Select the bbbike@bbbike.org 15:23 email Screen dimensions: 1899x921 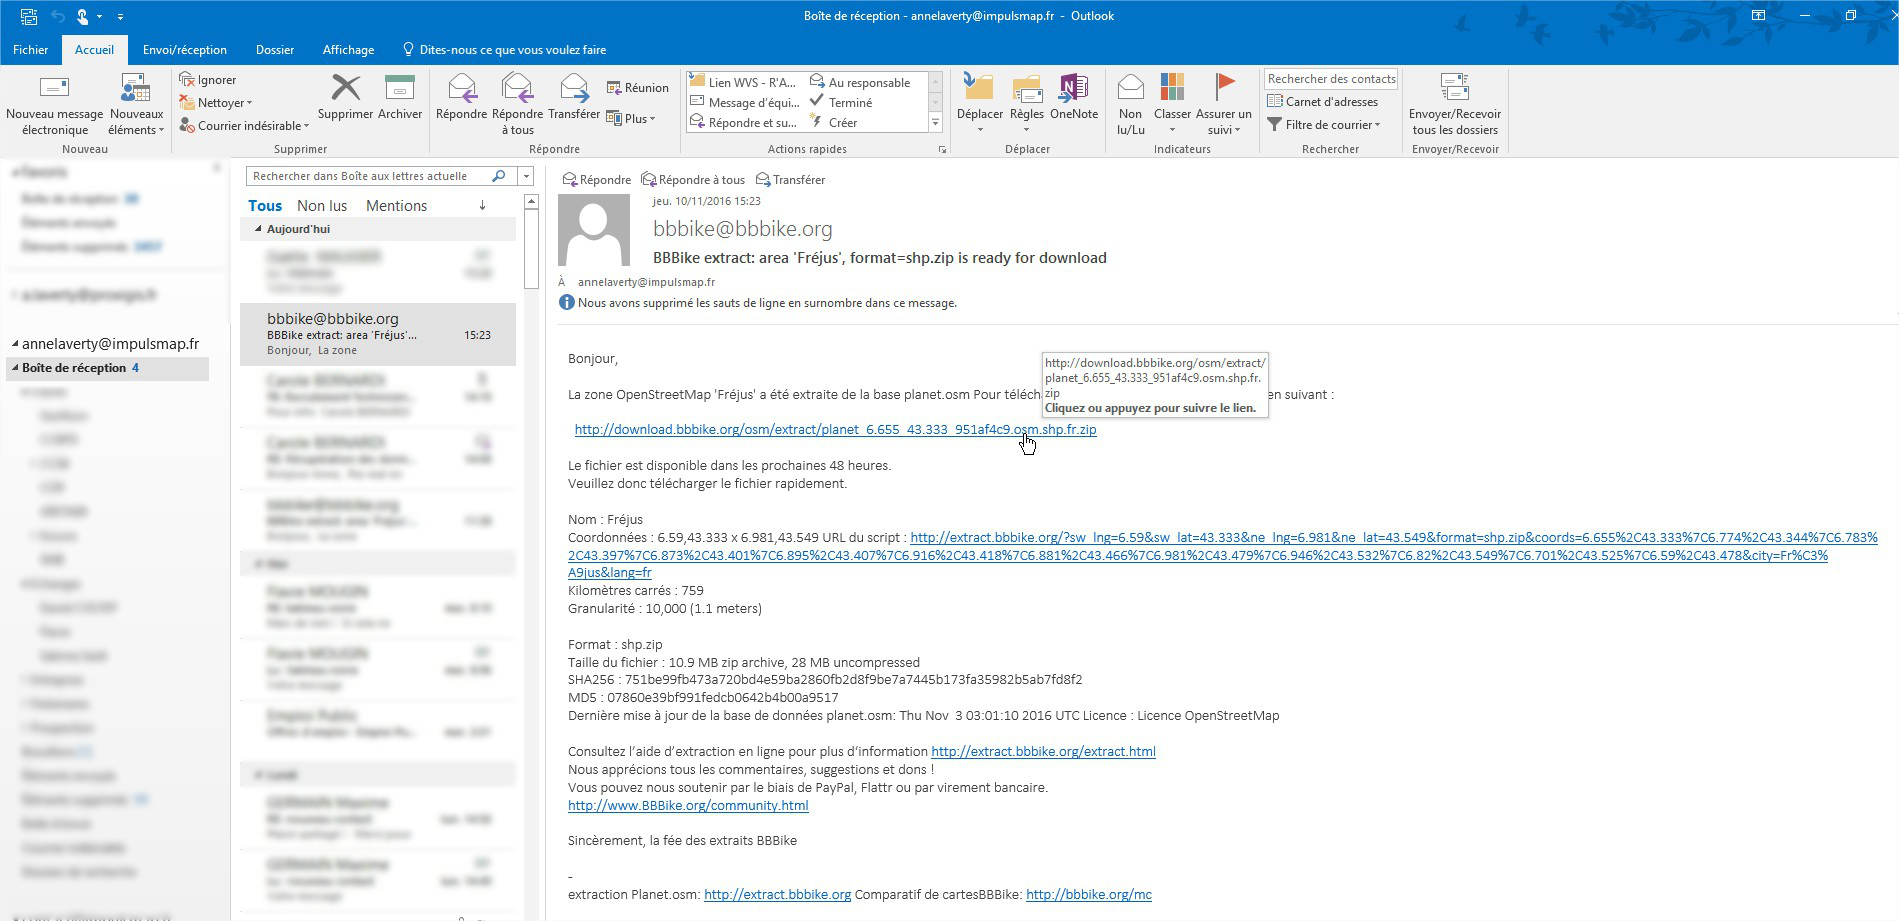378,334
